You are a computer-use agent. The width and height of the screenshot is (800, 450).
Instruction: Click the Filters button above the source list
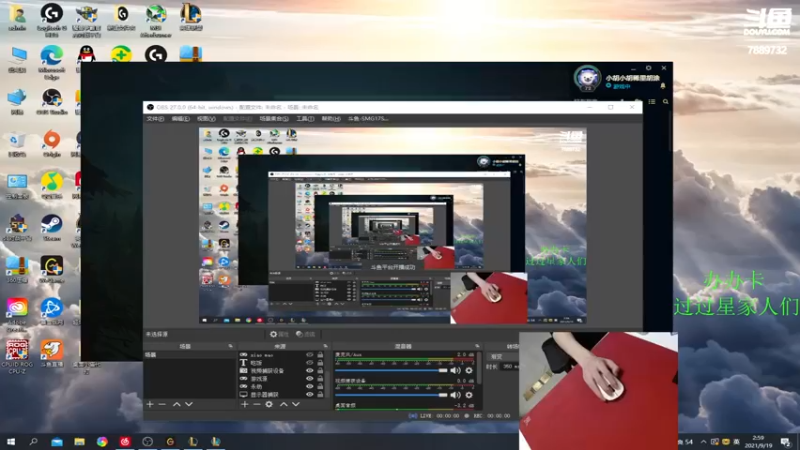306,334
